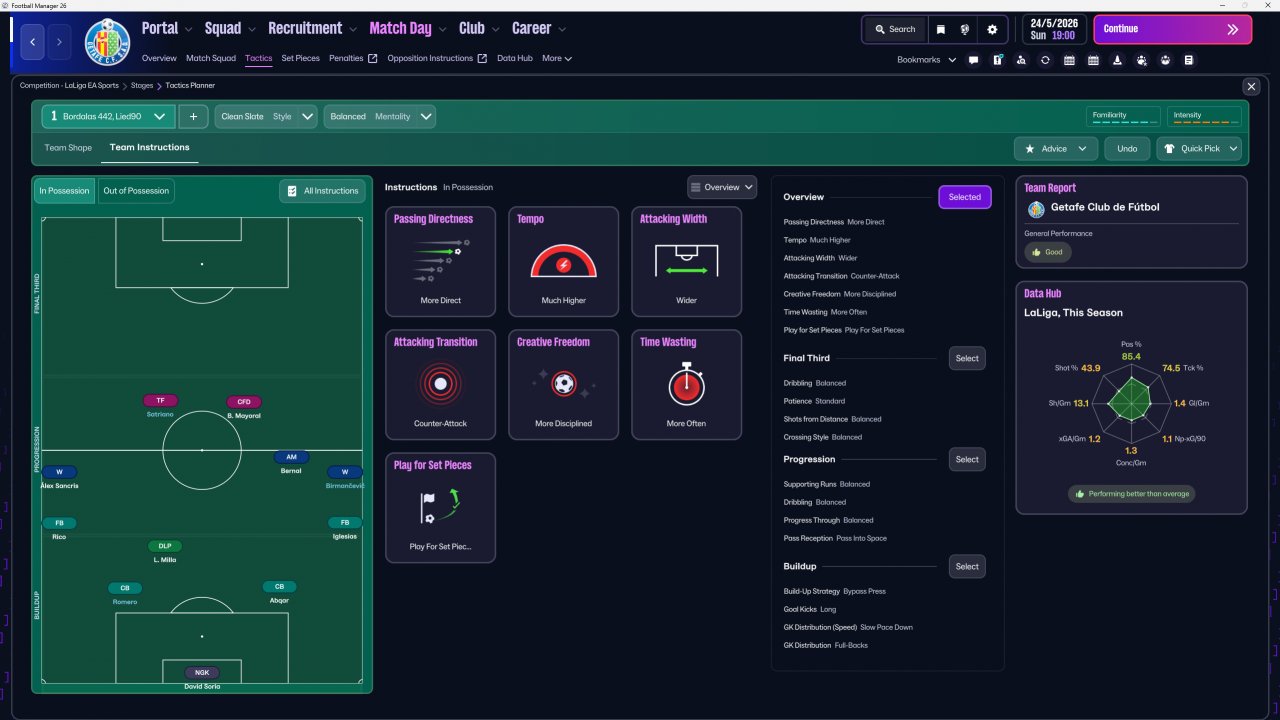Open the player search bookmark icon
Image resolution: width=1280 pixels, height=720 pixels.
tap(1021, 60)
